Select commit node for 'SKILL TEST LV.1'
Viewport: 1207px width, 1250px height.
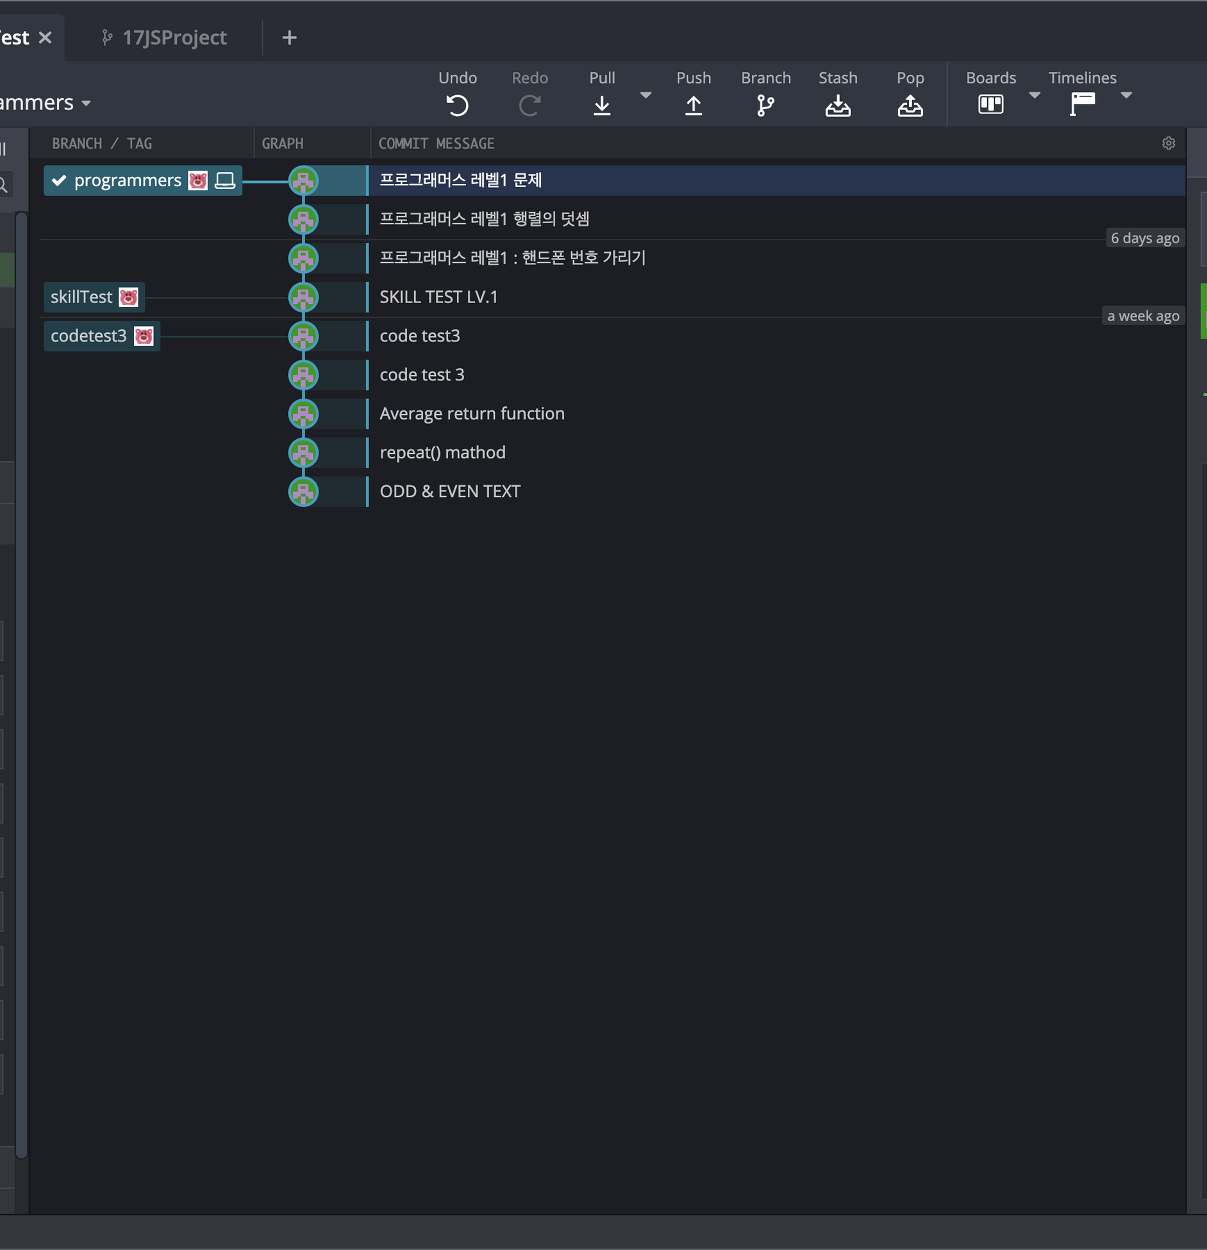[303, 297]
